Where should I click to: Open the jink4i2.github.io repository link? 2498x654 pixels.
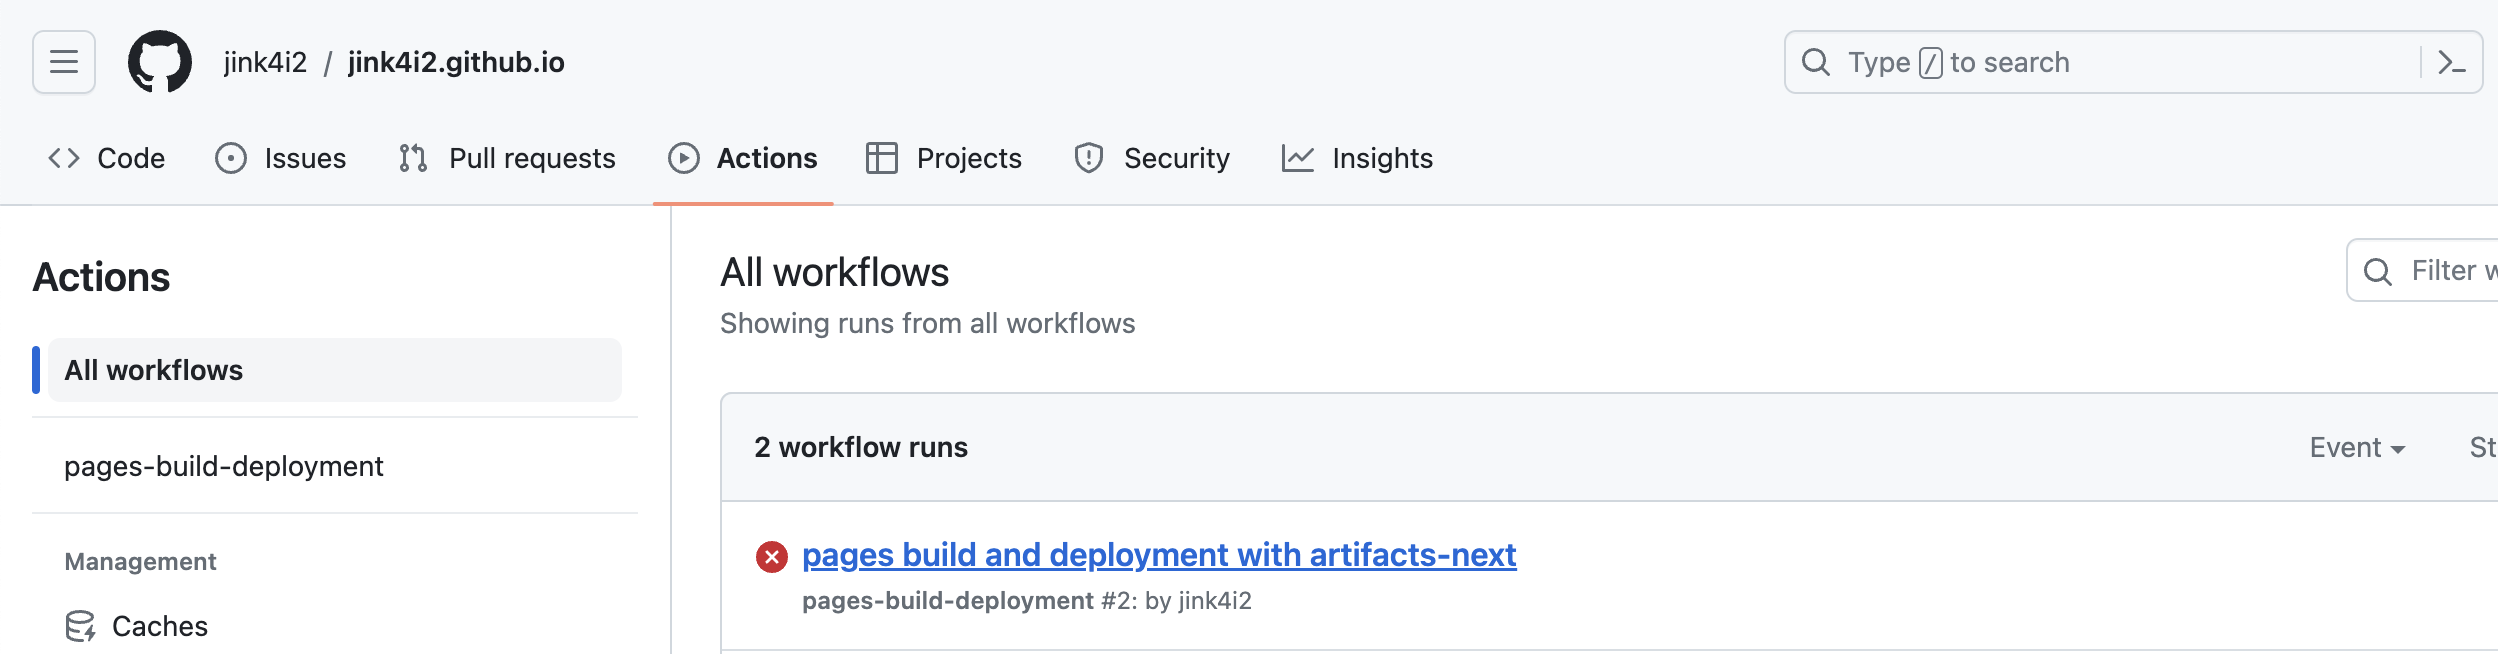[456, 62]
